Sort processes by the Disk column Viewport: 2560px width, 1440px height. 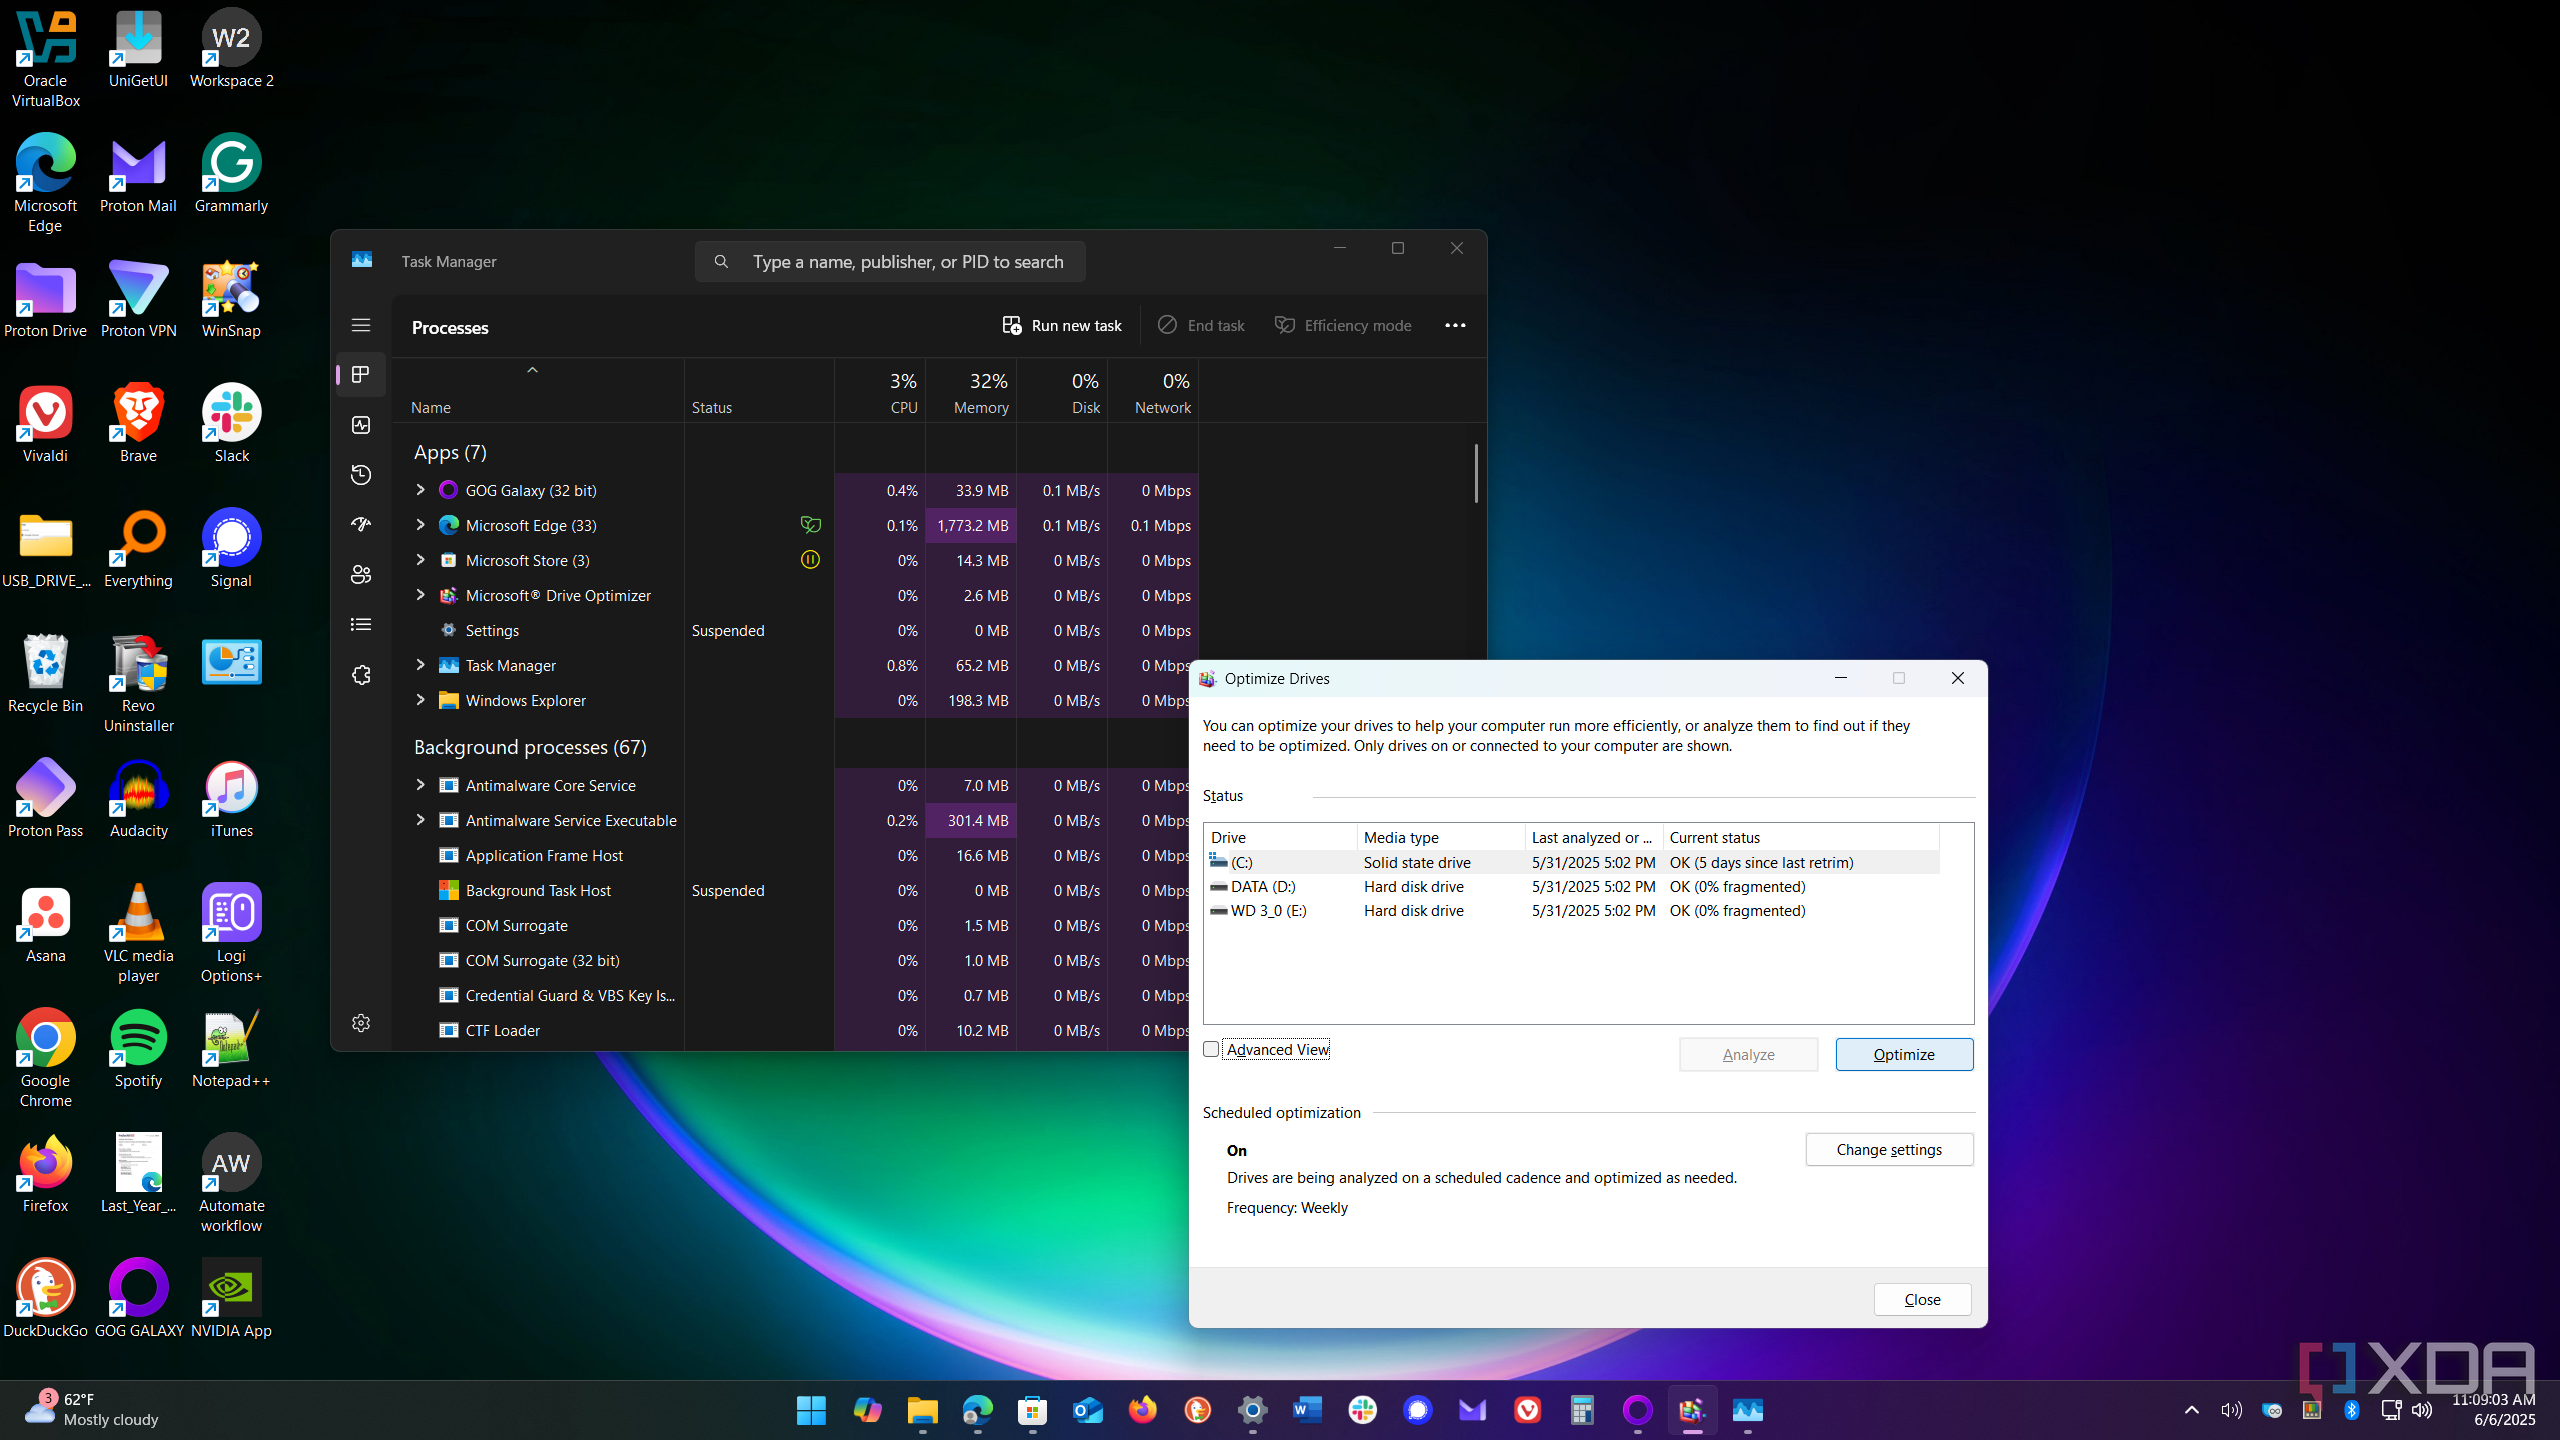click(x=1062, y=392)
